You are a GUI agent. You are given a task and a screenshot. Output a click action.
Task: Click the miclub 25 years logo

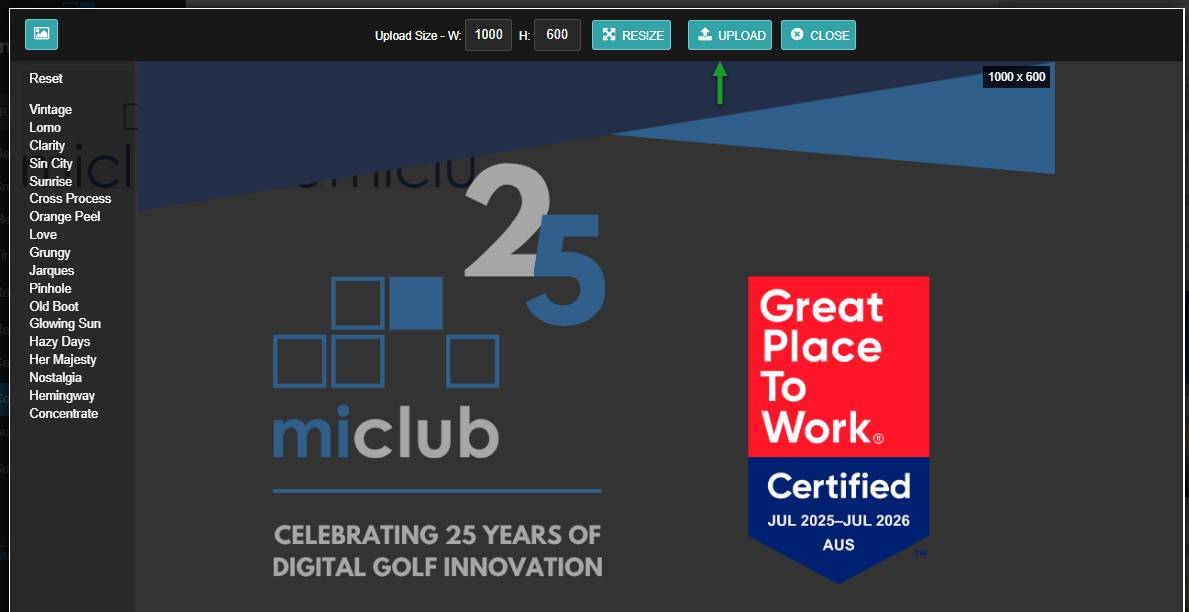pyautogui.click(x=438, y=368)
